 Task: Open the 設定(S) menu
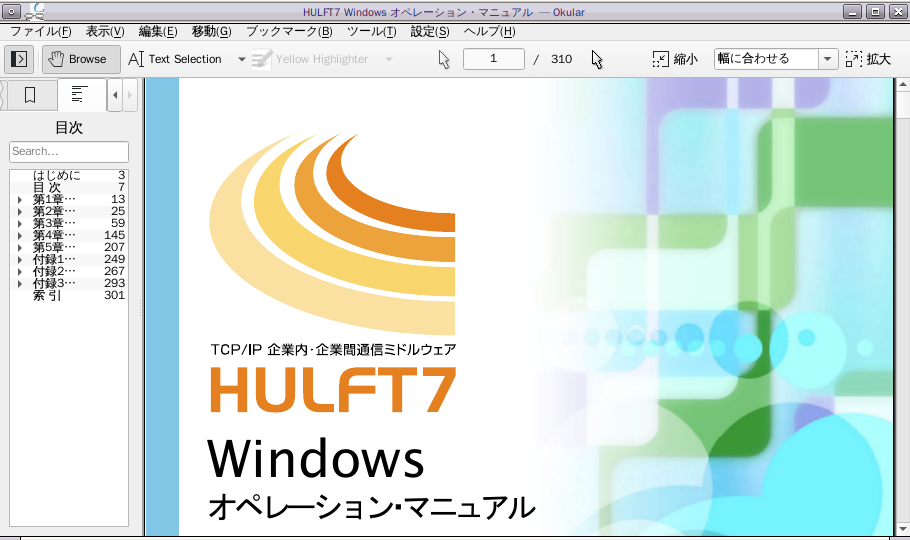click(x=430, y=31)
